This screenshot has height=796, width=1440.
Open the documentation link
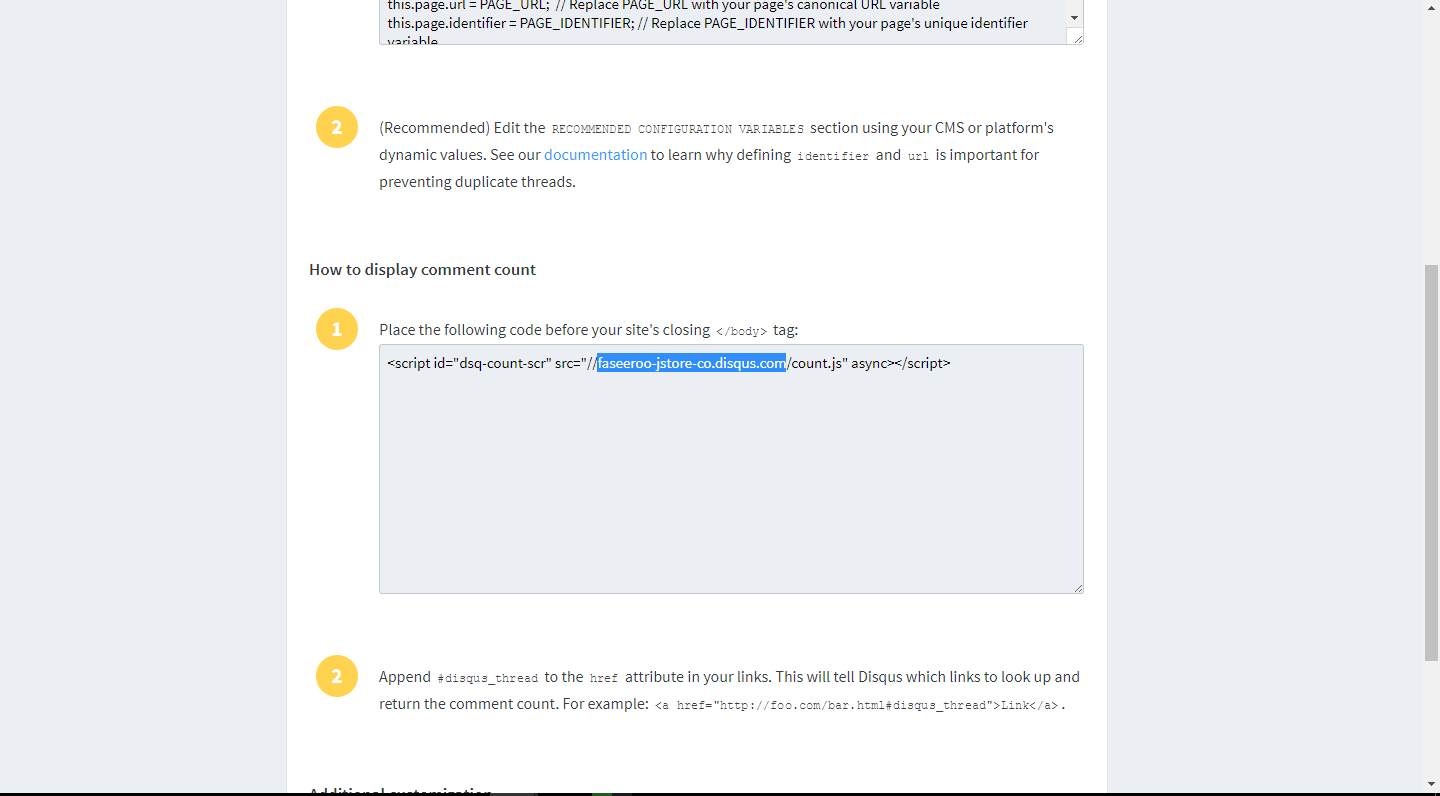coord(595,155)
